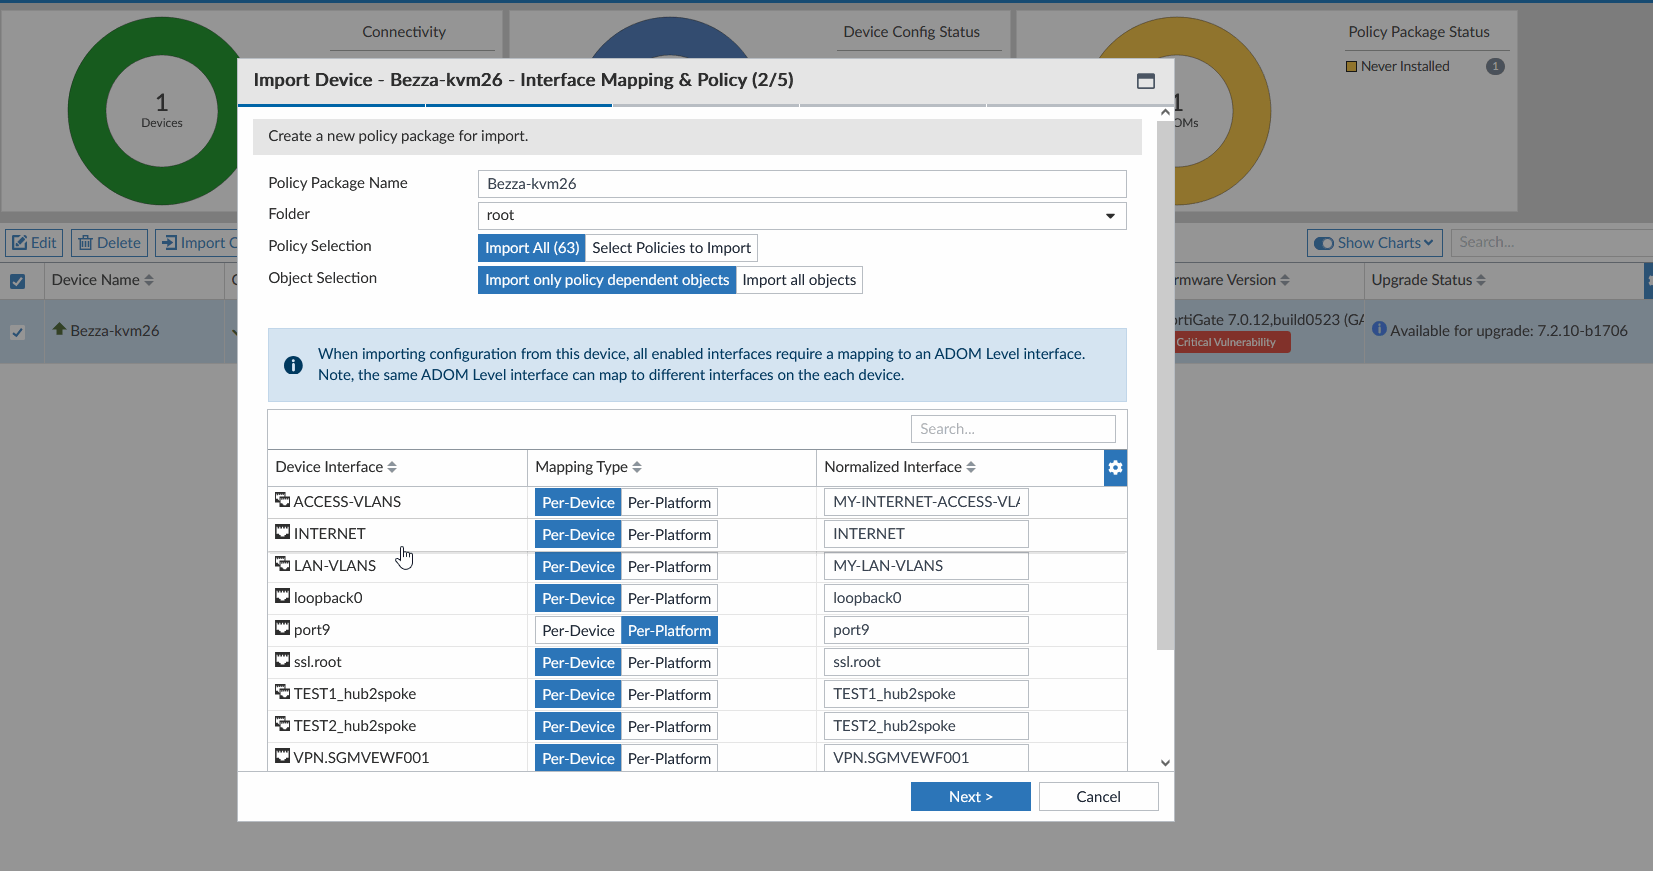Select Import all objects option

point(799,280)
